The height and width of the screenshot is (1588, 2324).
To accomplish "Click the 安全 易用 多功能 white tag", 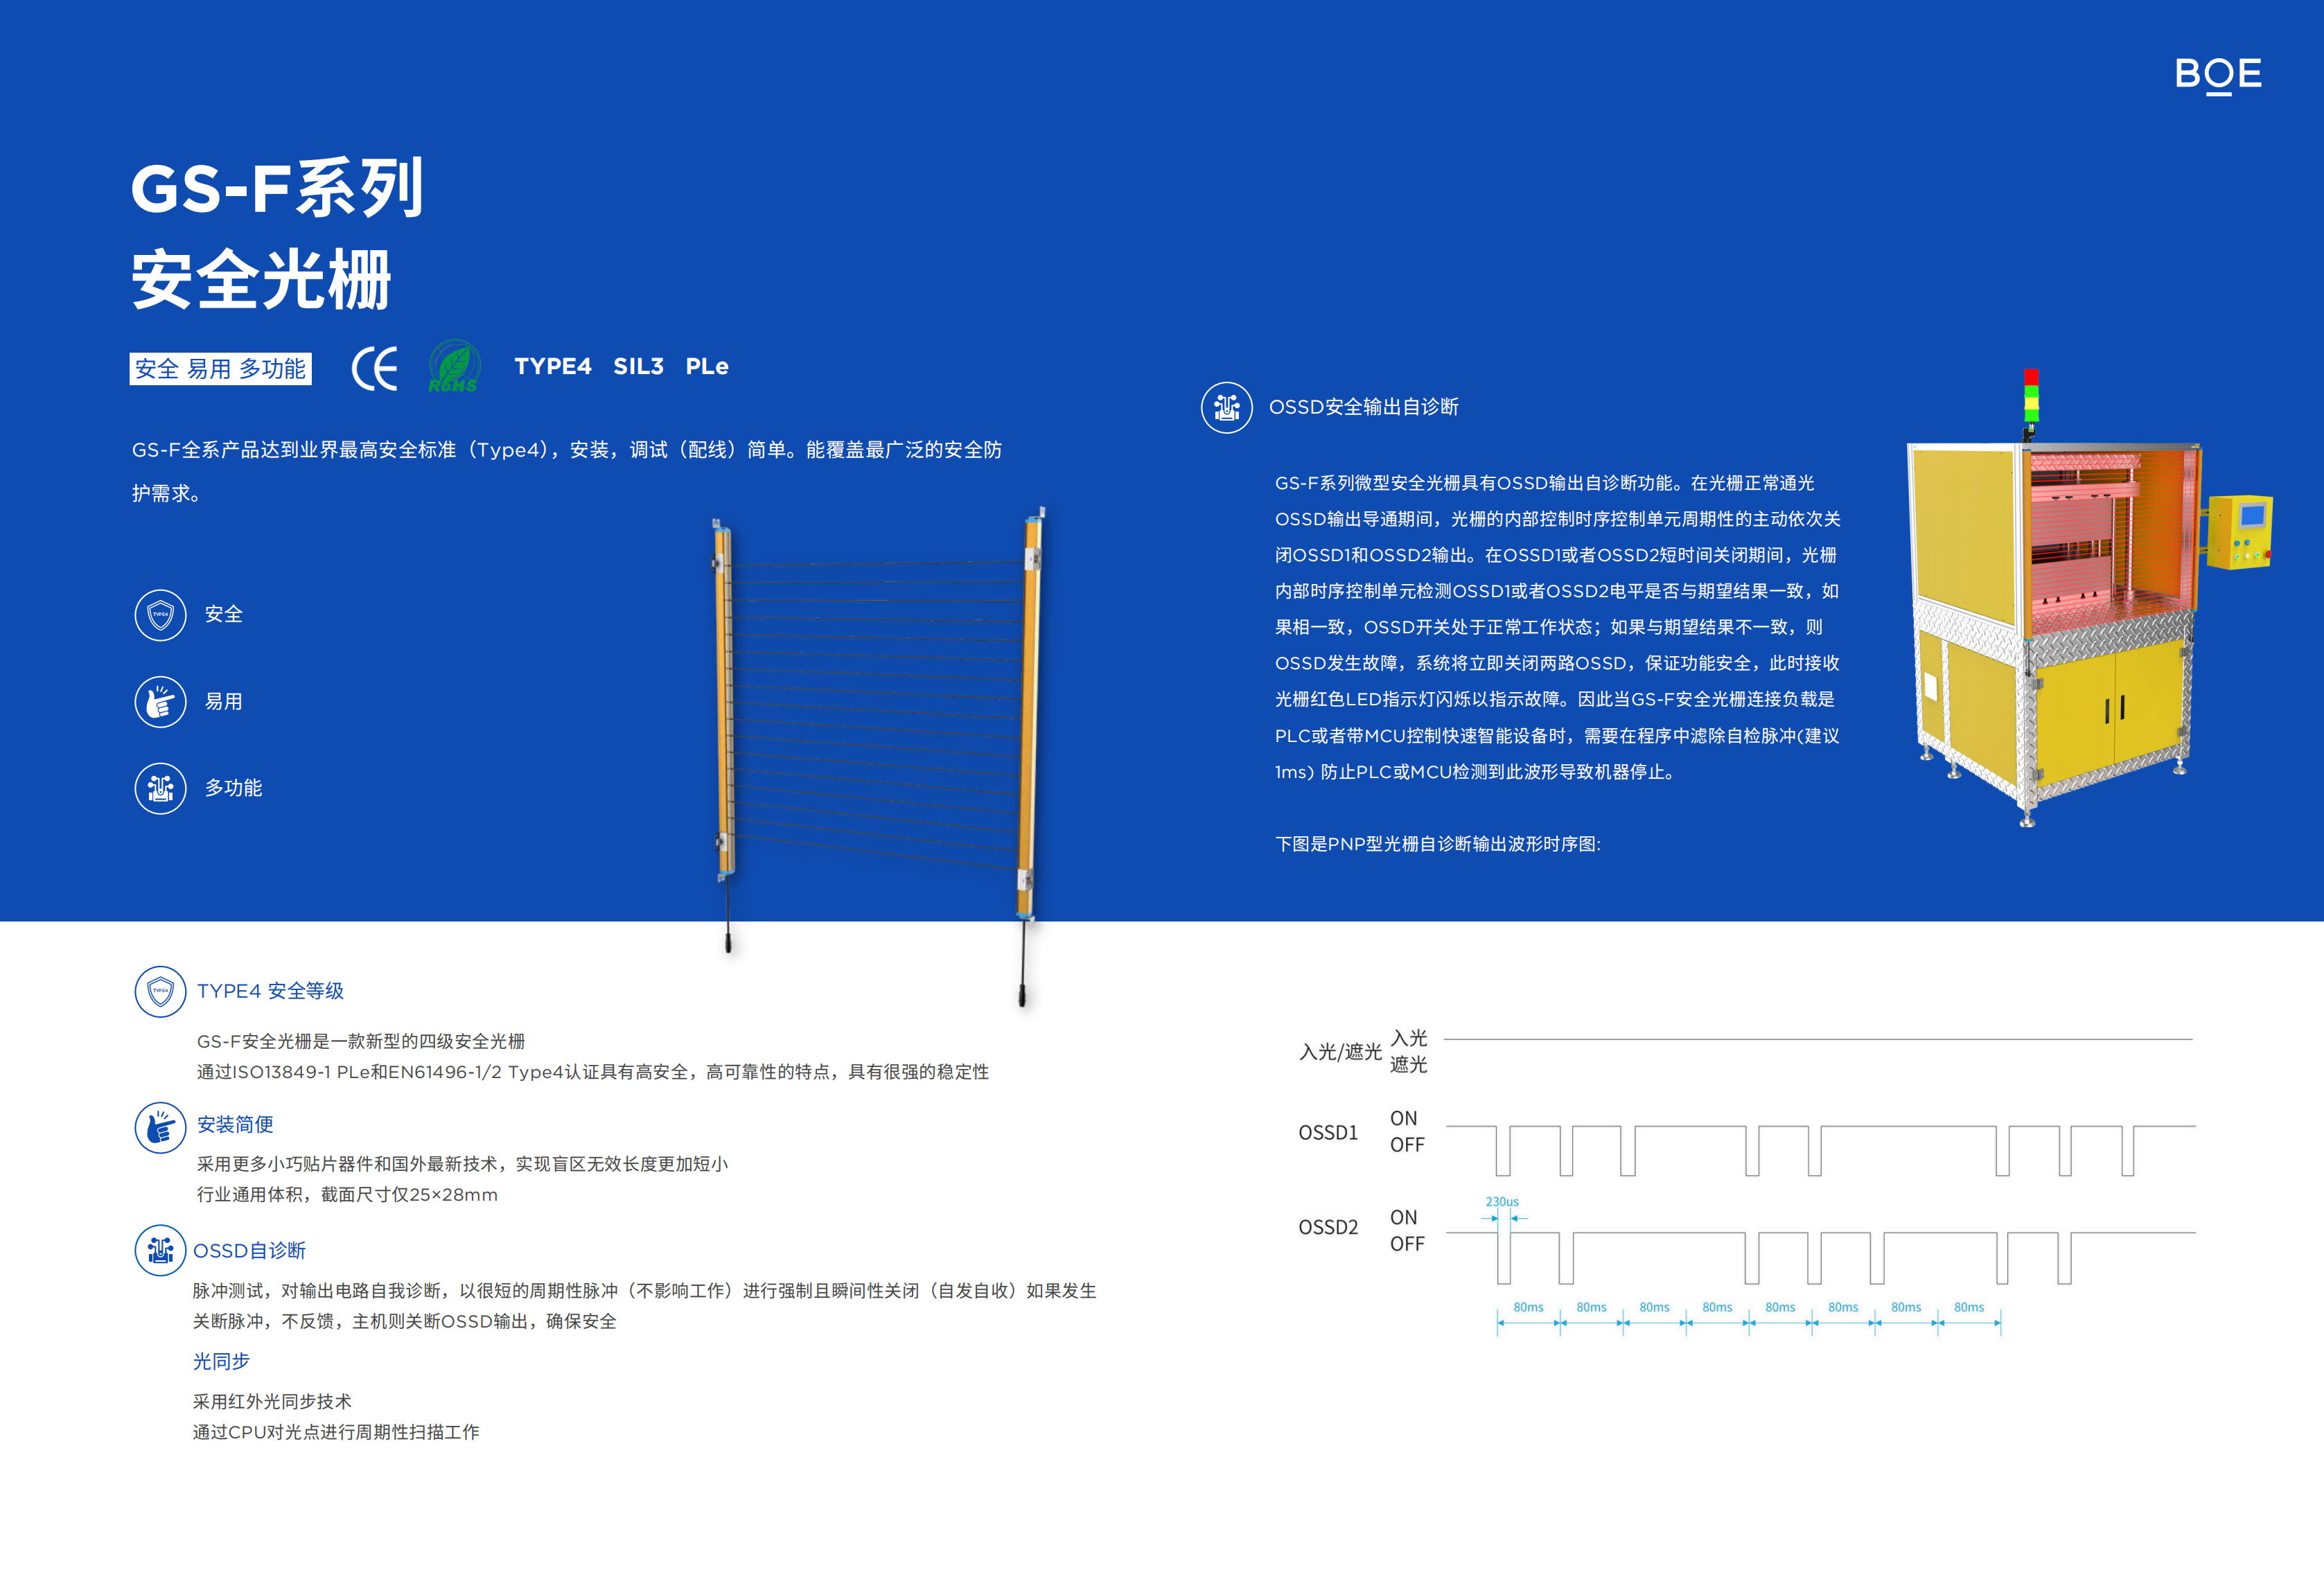I will pos(220,369).
